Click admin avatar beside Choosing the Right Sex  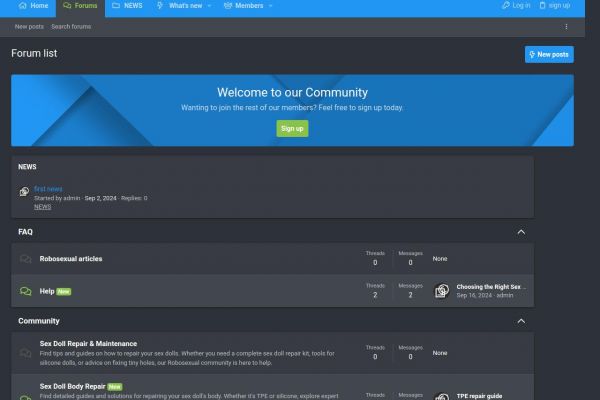click(x=442, y=291)
